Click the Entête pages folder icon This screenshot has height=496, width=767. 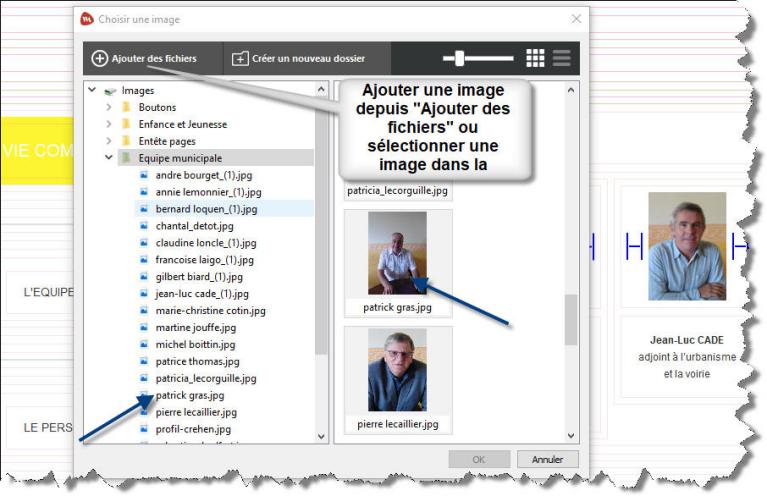point(126,141)
